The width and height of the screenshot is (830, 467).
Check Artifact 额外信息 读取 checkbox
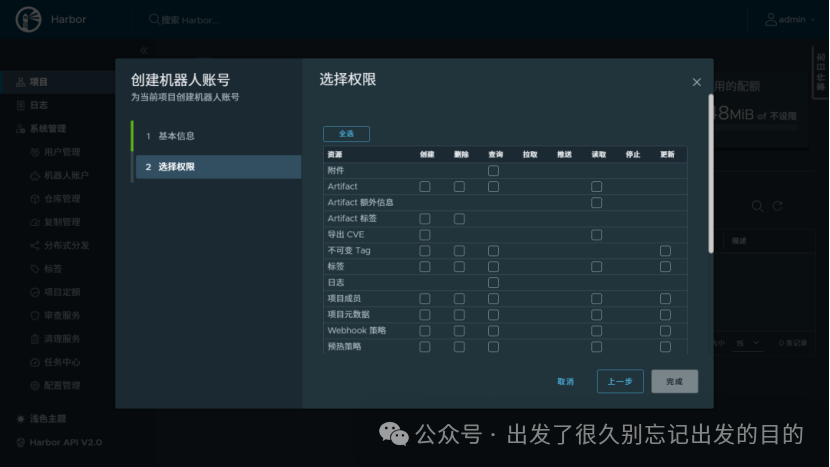597,202
